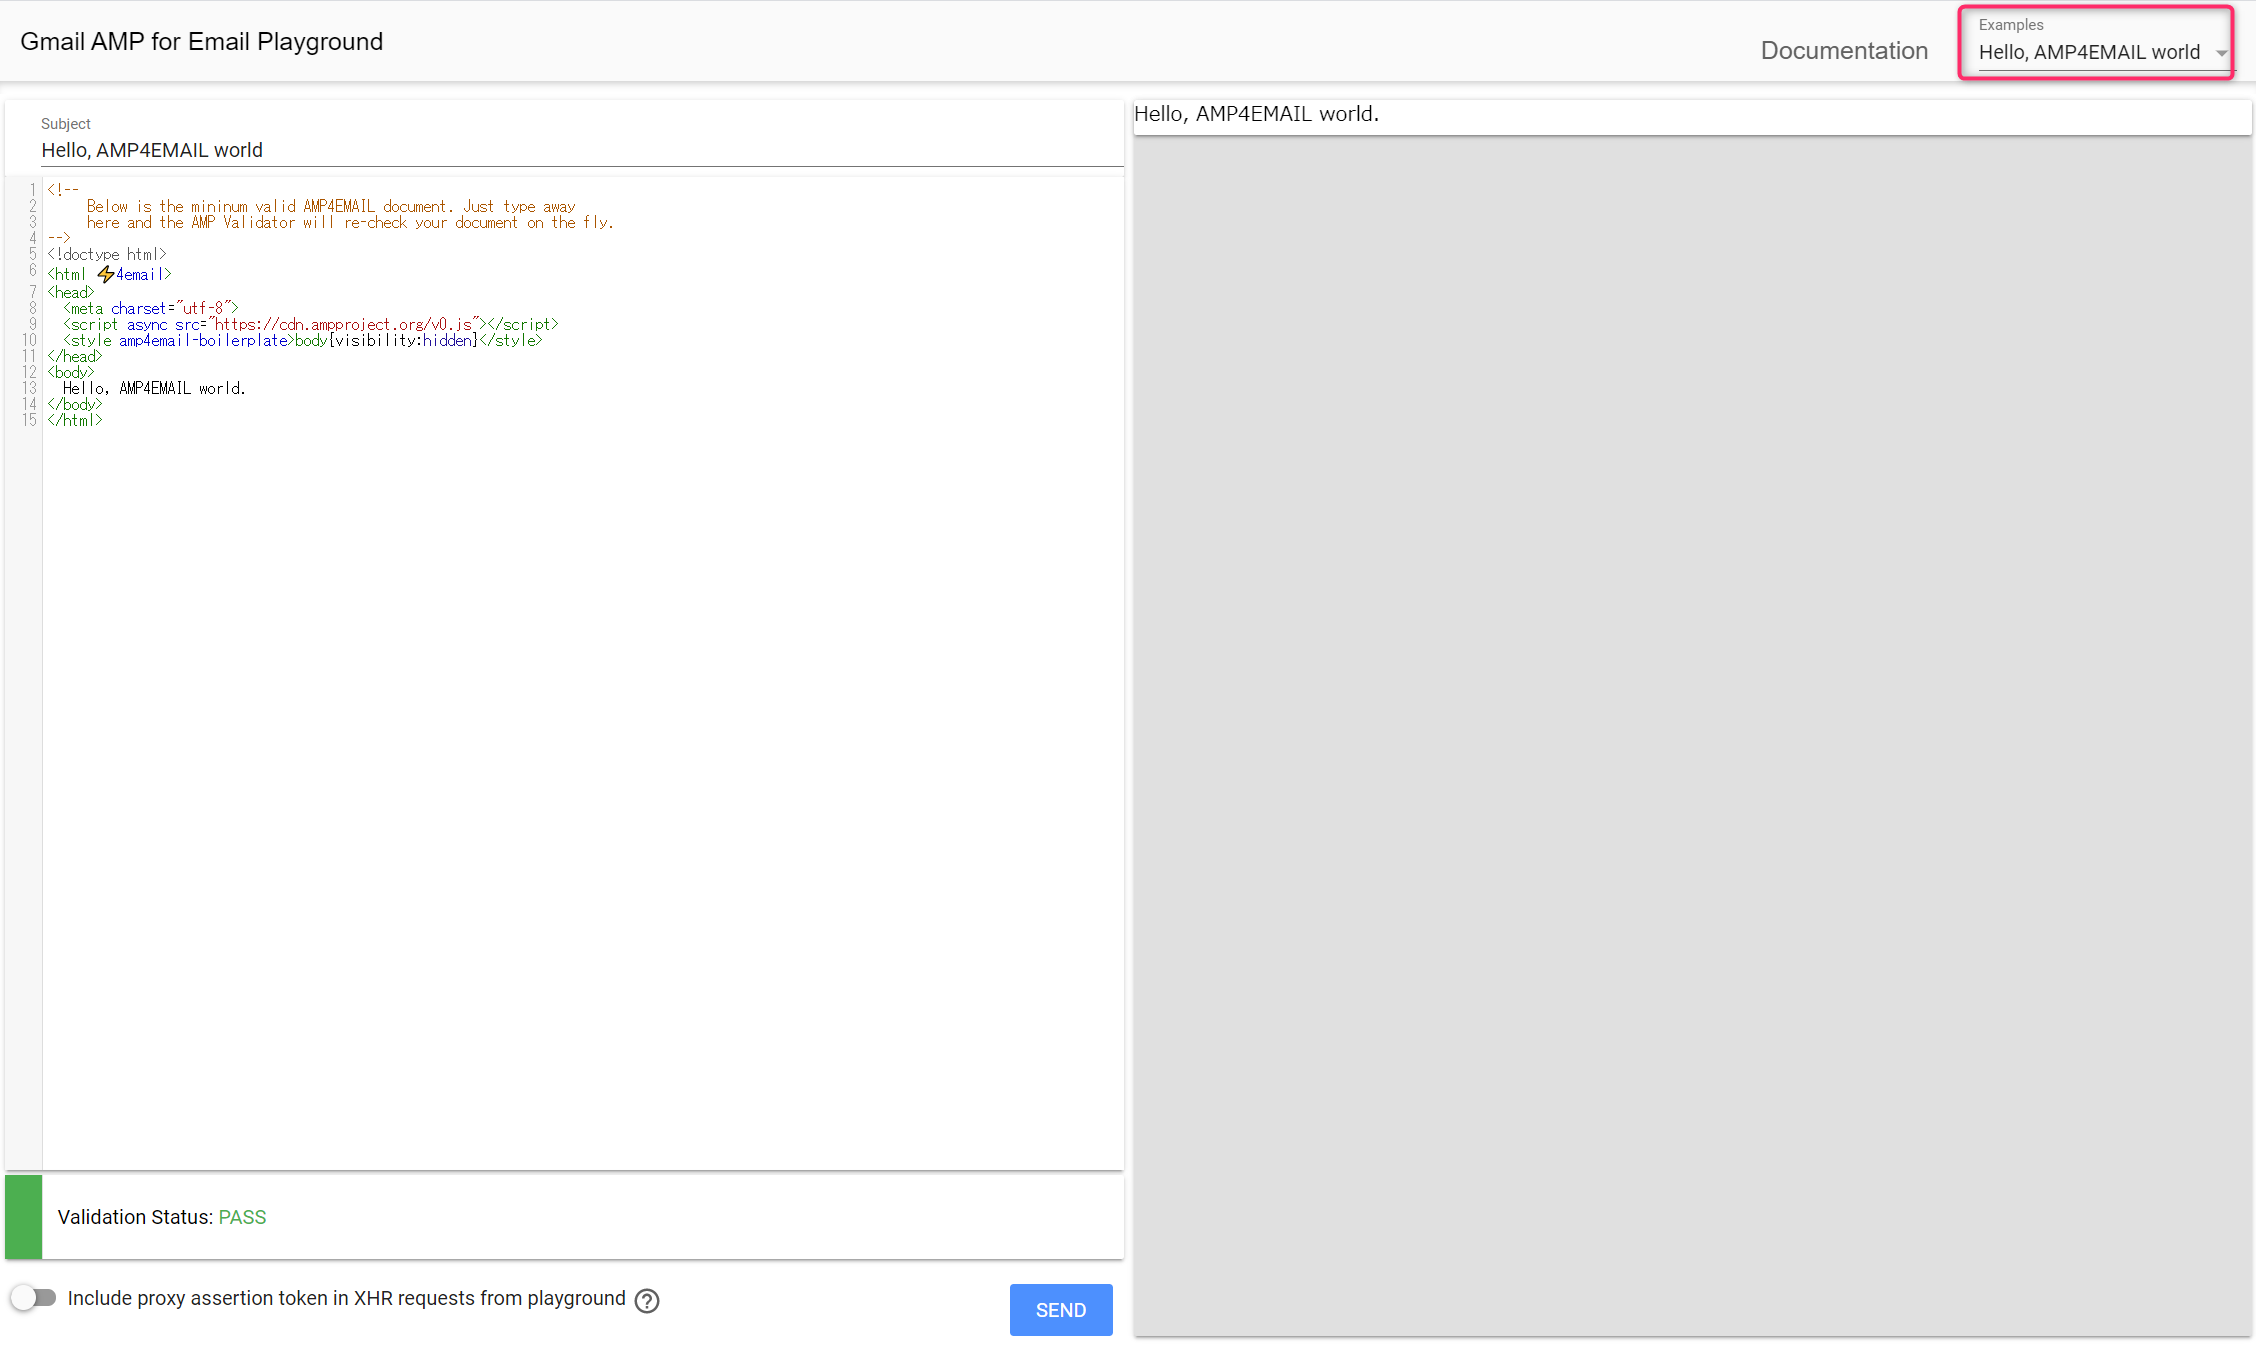Click the 'Include proxy assertion token' label text

(x=346, y=1298)
